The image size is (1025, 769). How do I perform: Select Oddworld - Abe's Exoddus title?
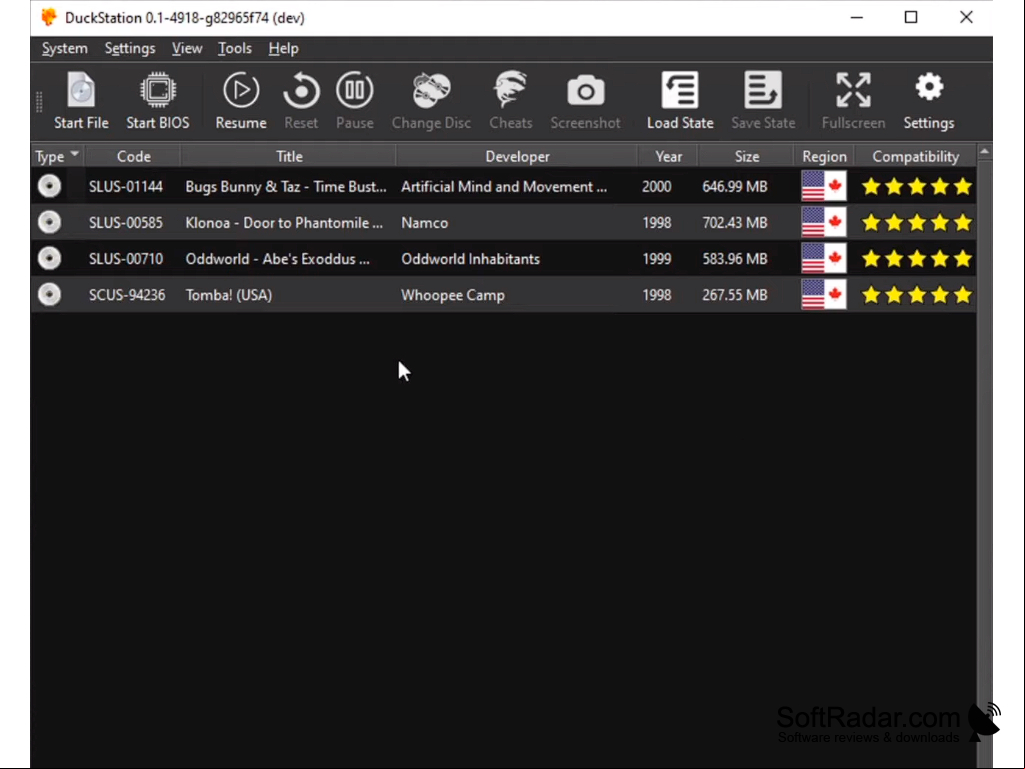277,258
